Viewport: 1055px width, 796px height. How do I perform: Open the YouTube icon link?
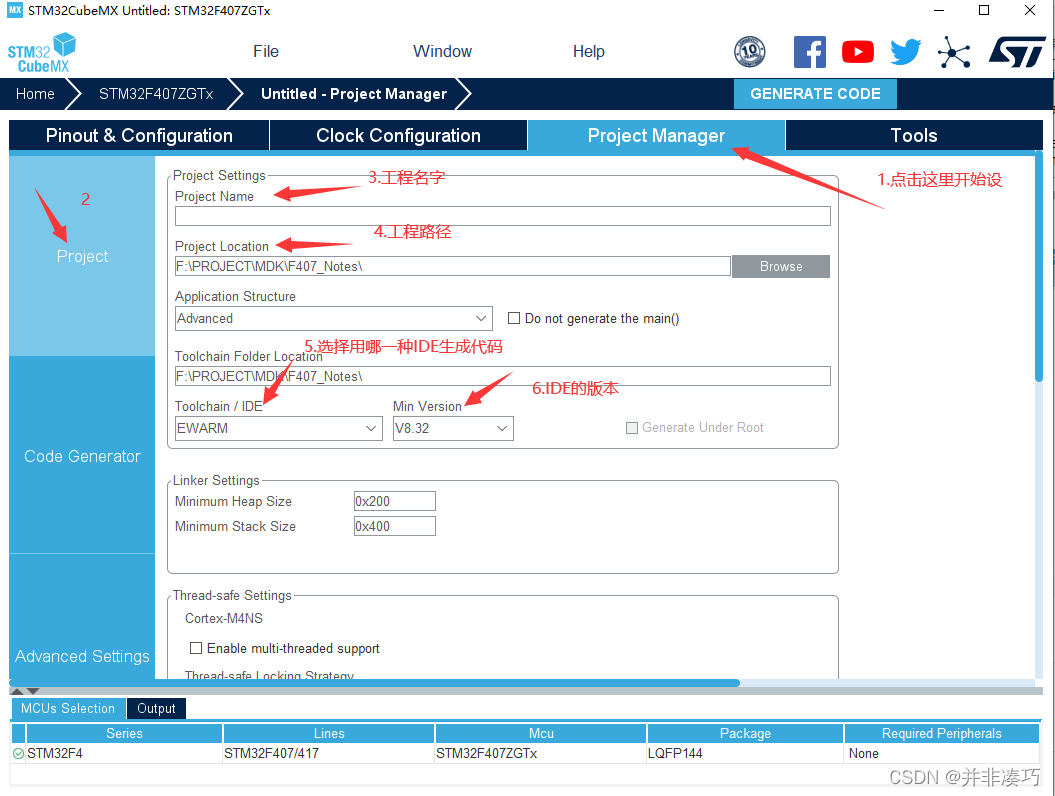click(x=858, y=52)
